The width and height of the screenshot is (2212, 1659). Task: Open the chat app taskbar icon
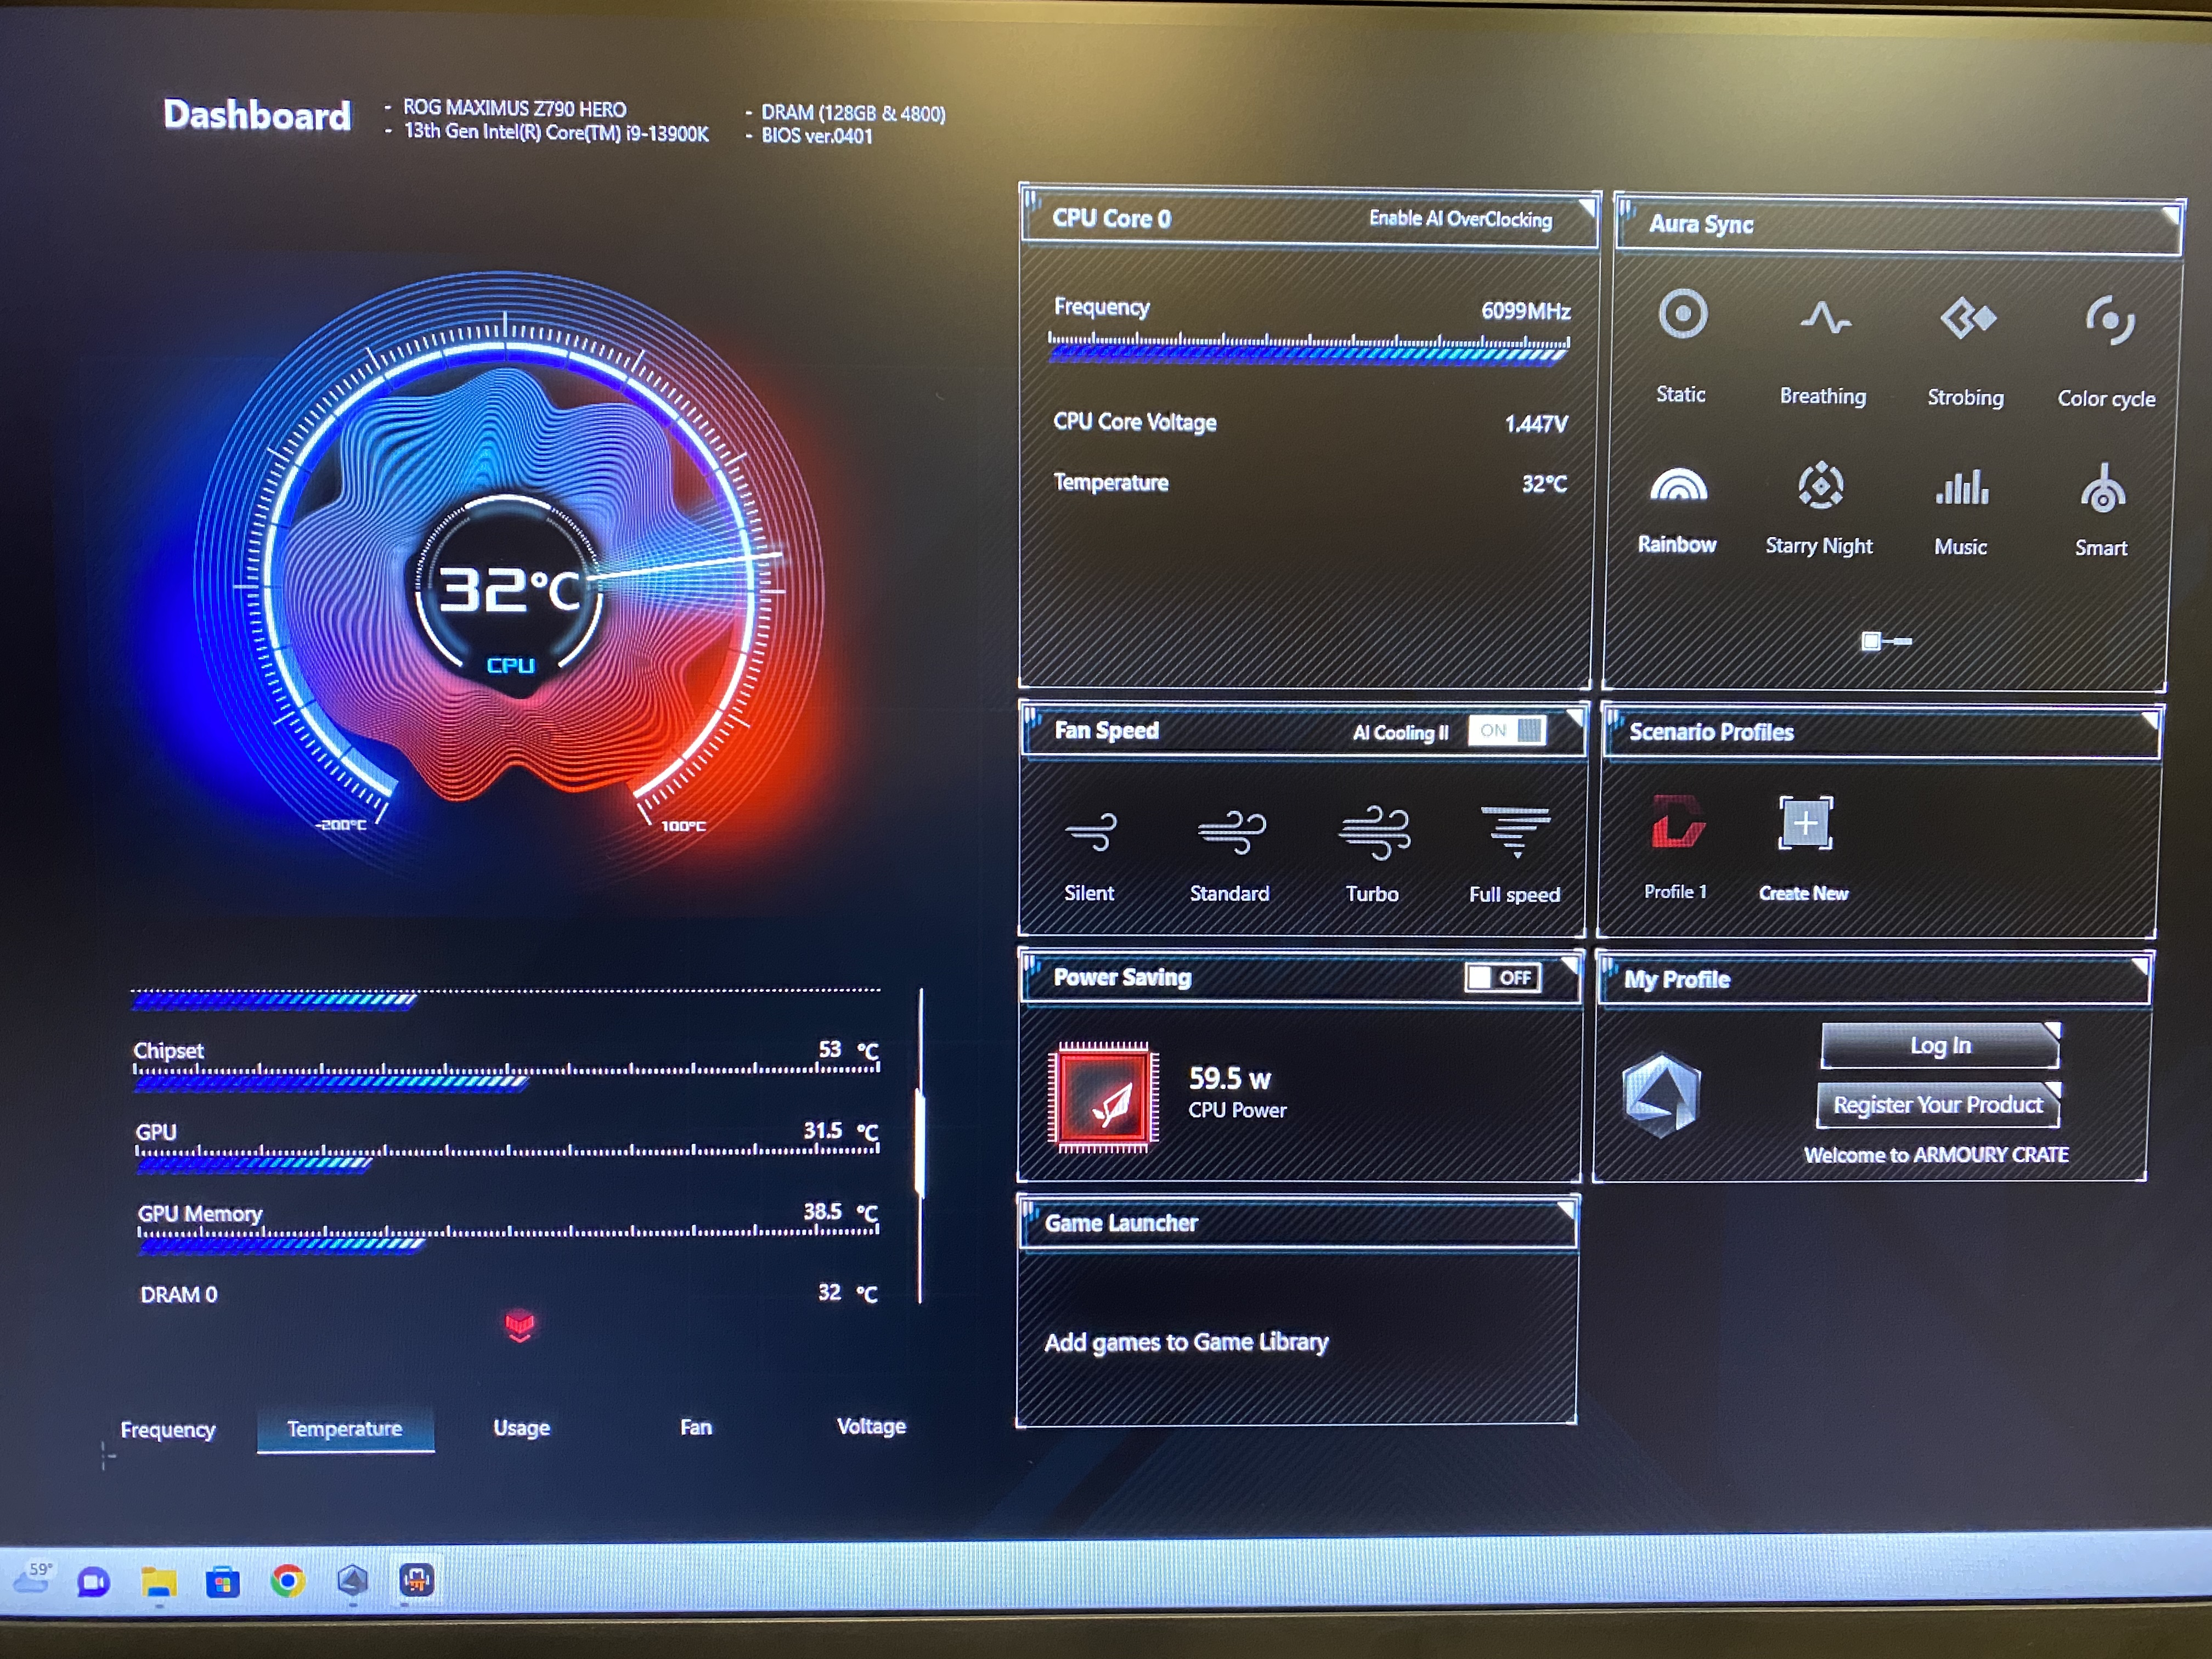(x=94, y=1582)
